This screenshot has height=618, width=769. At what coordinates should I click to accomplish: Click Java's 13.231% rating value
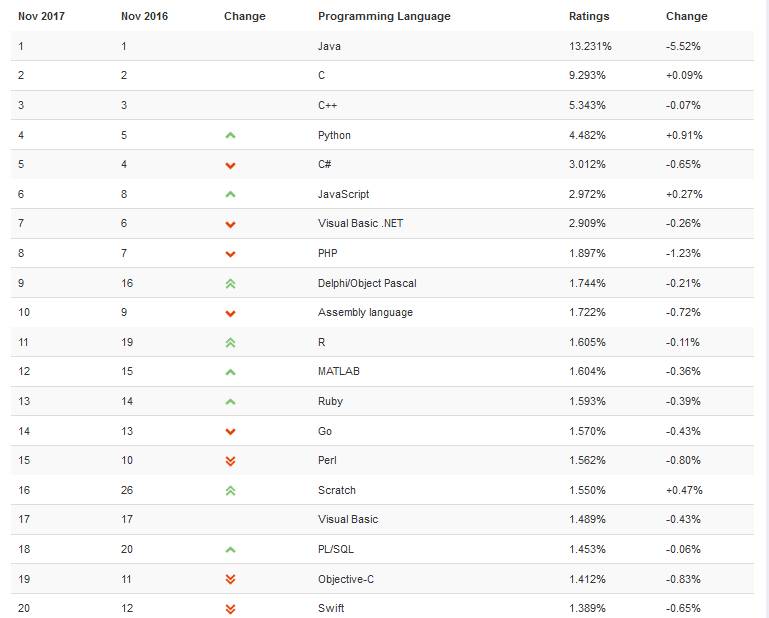(589, 46)
